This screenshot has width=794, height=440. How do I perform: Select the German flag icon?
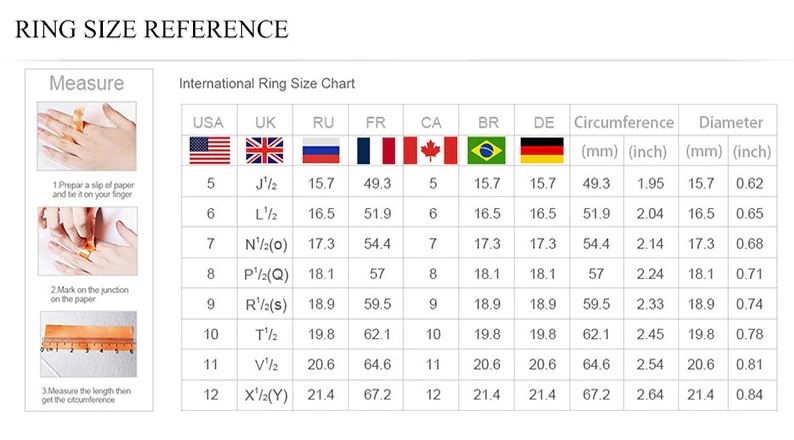tap(542, 151)
